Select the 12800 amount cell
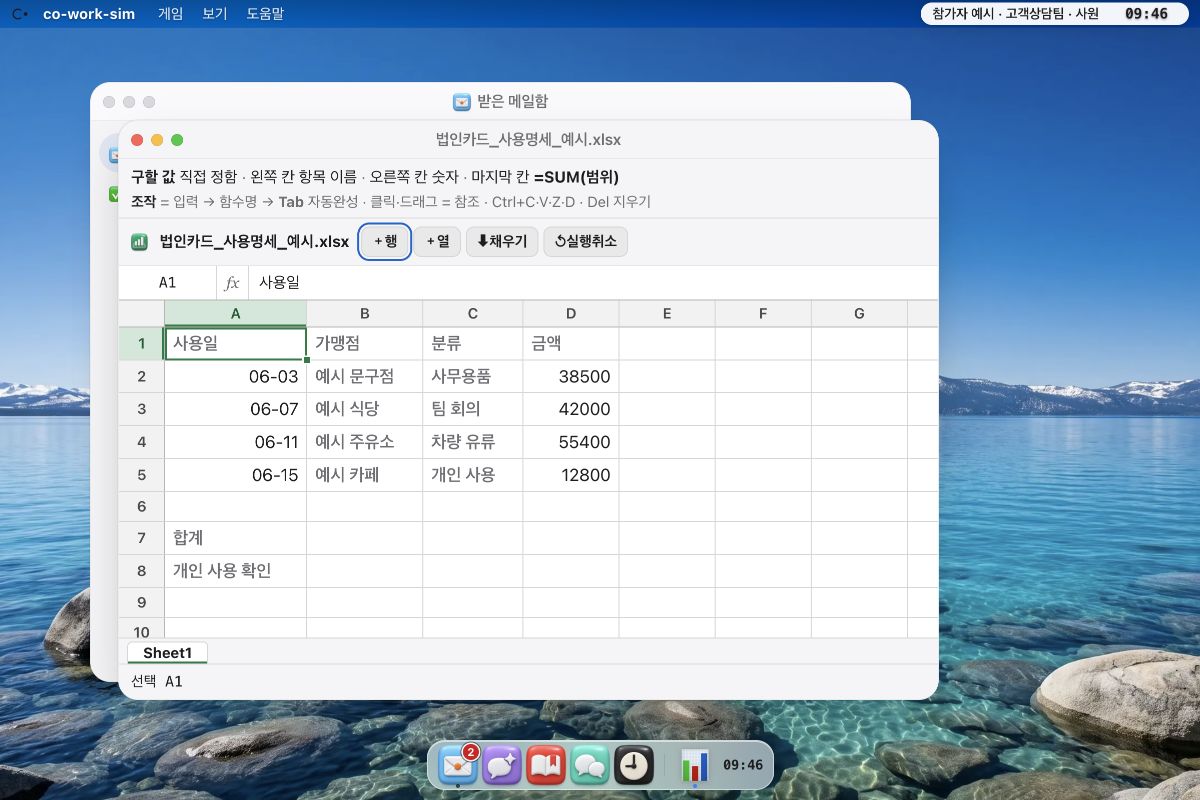This screenshot has height=800, width=1200. coord(570,475)
